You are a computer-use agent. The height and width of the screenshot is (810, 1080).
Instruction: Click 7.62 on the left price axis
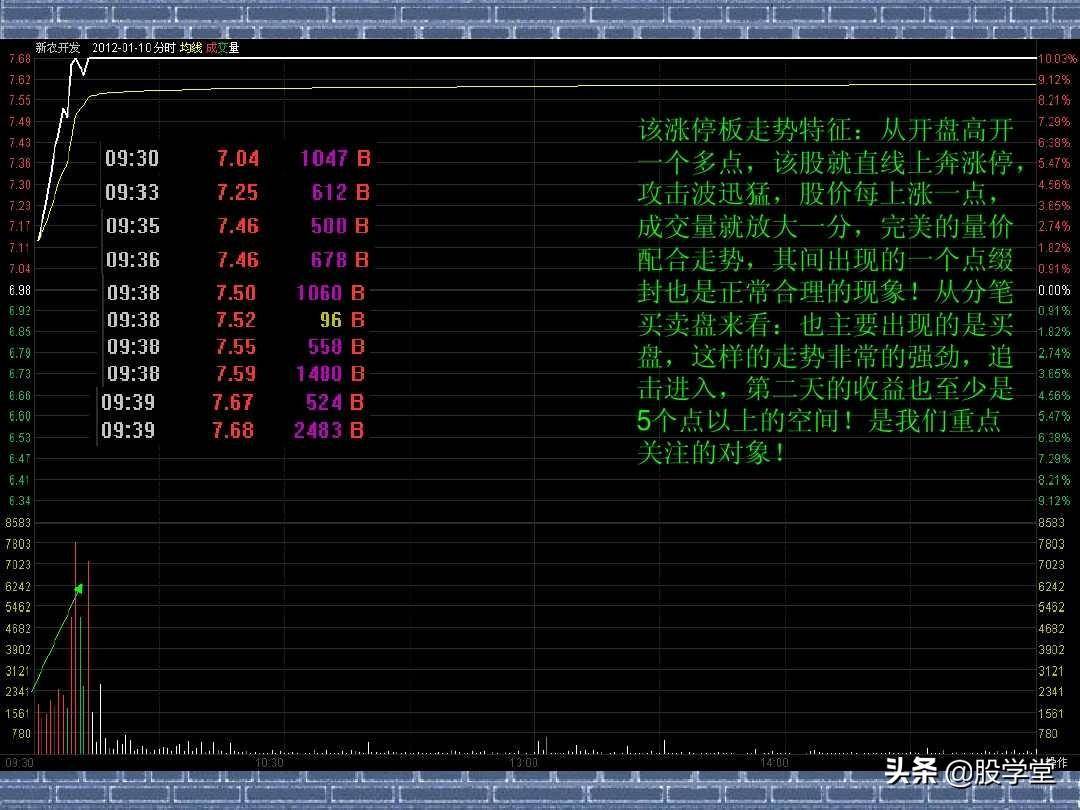(19, 80)
